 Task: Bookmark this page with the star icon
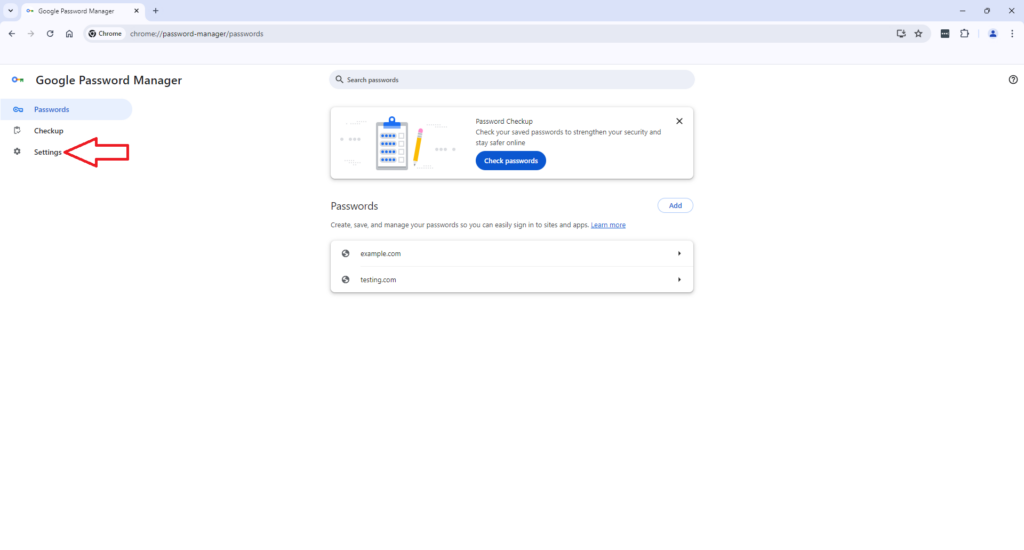tap(918, 33)
